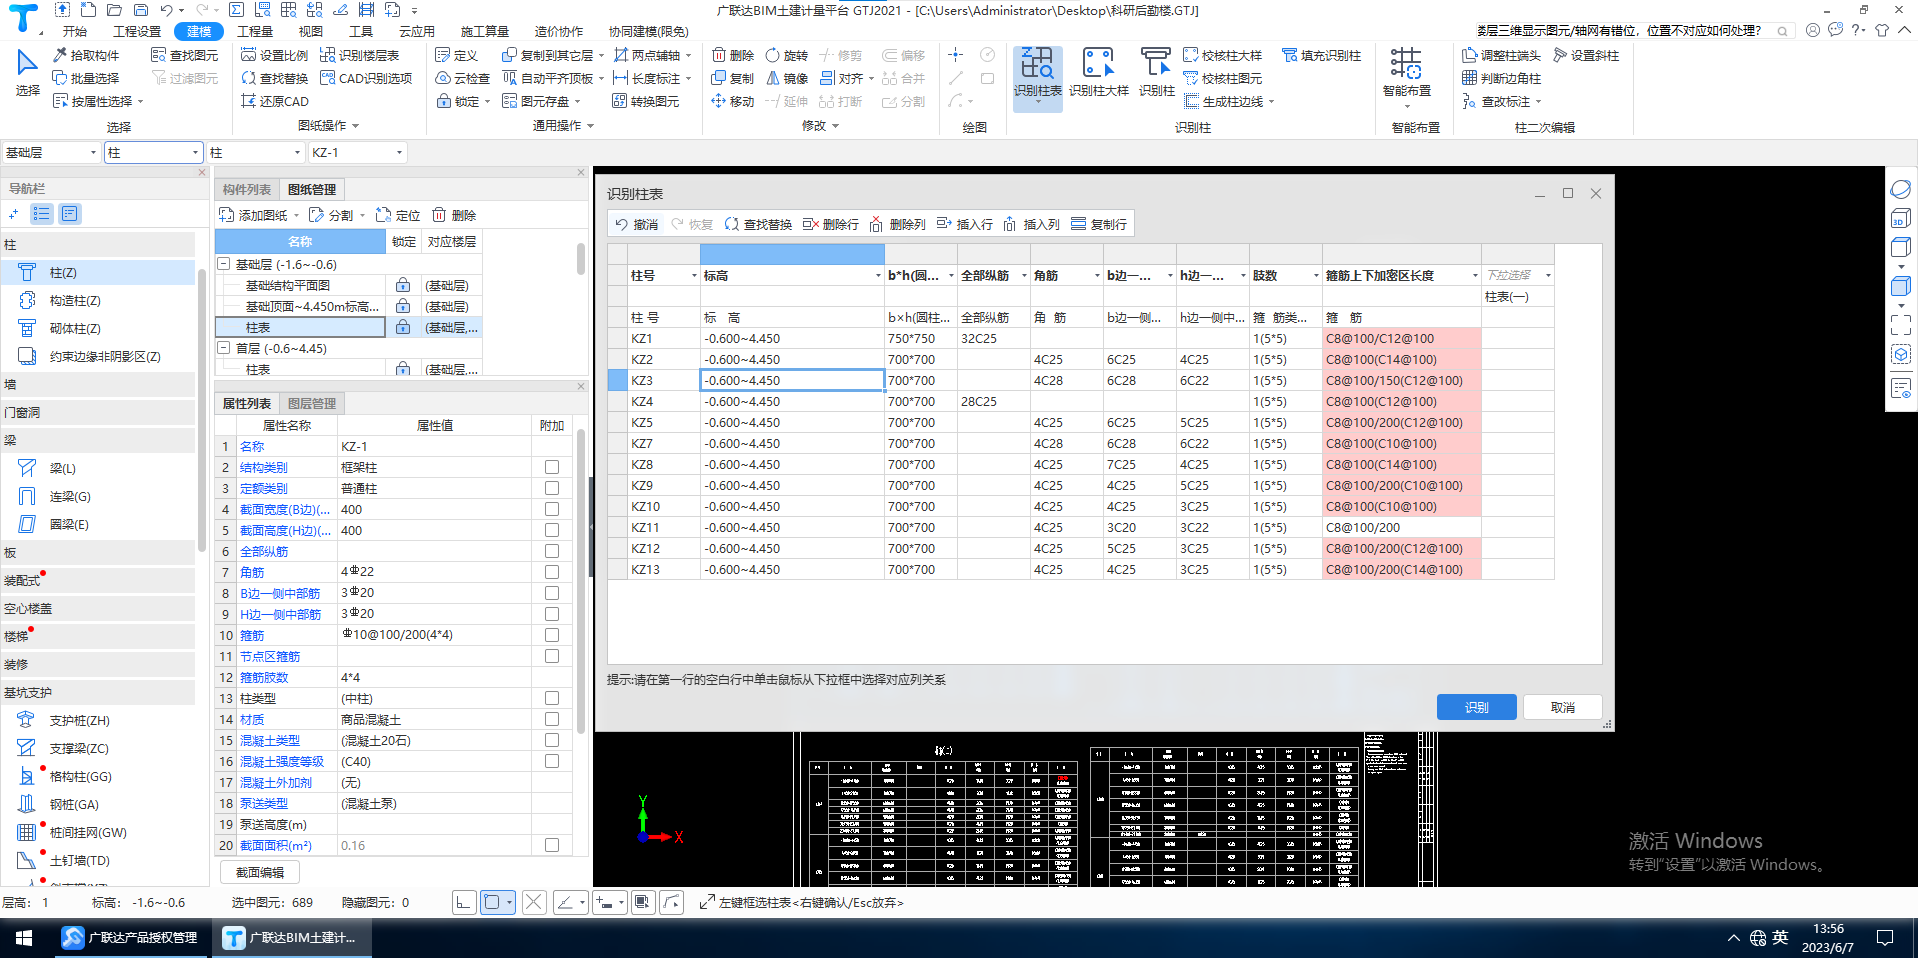Click 插入列 in the 识别柱表 dialog

click(1031, 224)
